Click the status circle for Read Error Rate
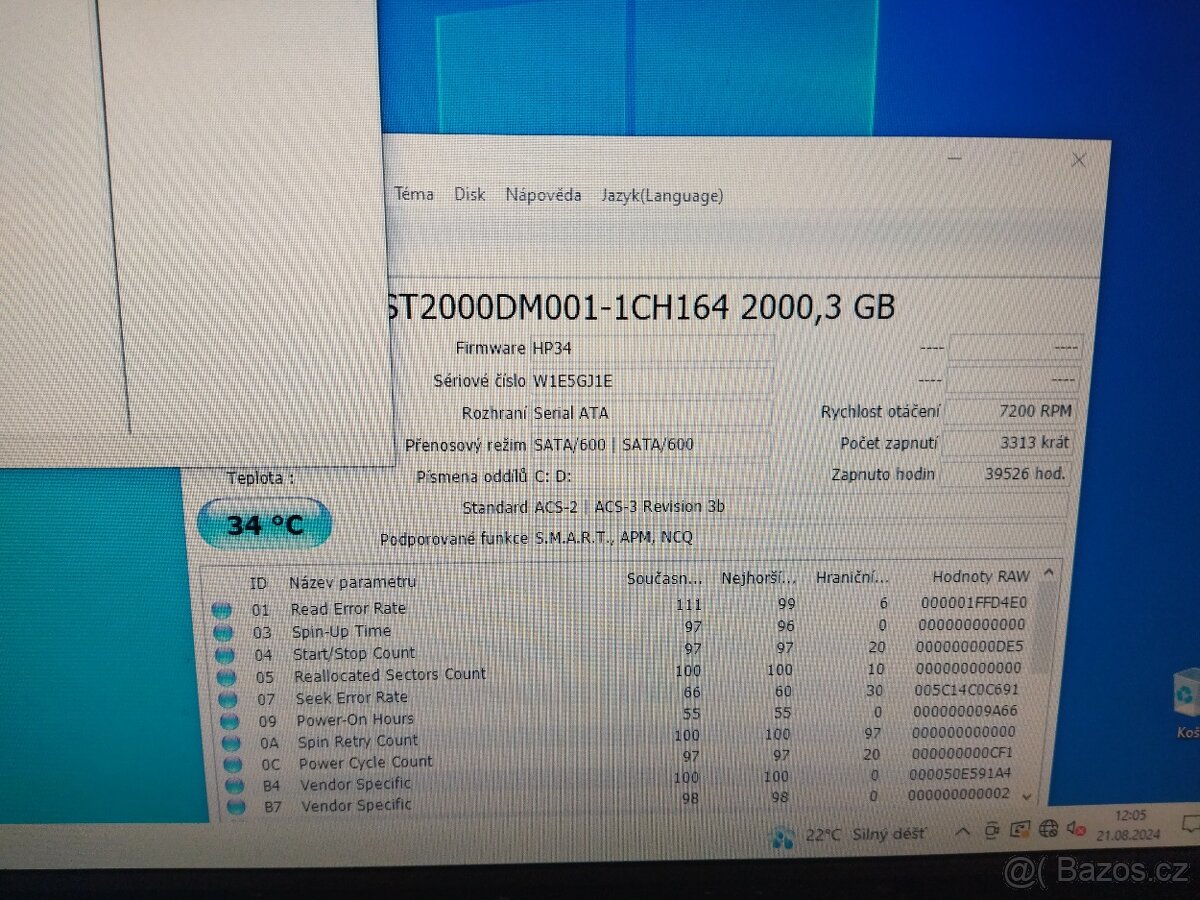1200x900 pixels. pyautogui.click(x=222, y=611)
